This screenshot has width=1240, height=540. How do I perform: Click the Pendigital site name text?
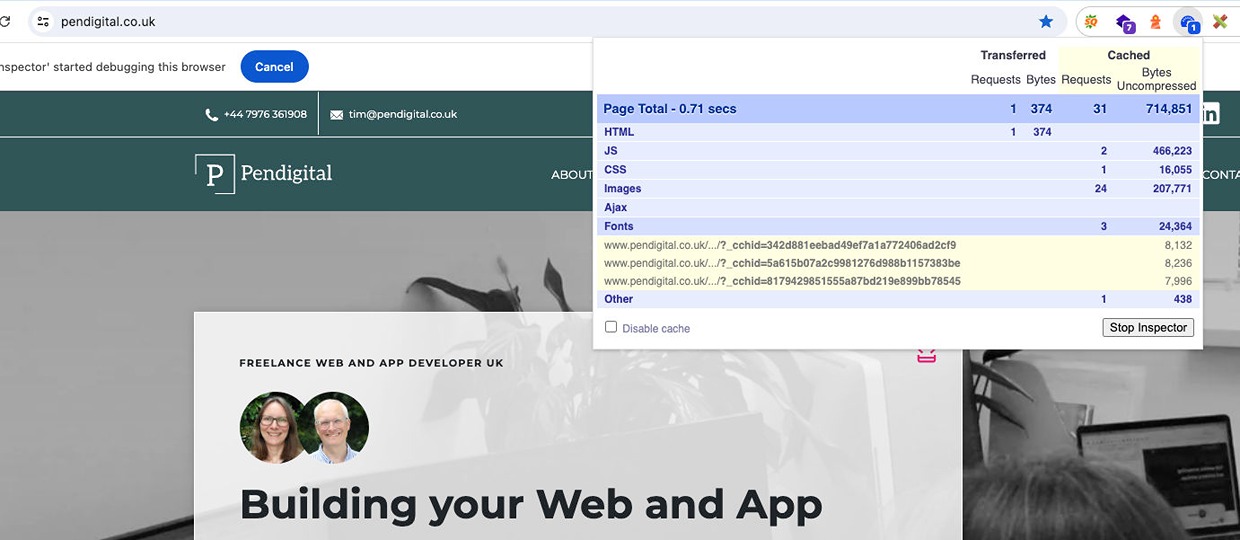pos(286,174)
